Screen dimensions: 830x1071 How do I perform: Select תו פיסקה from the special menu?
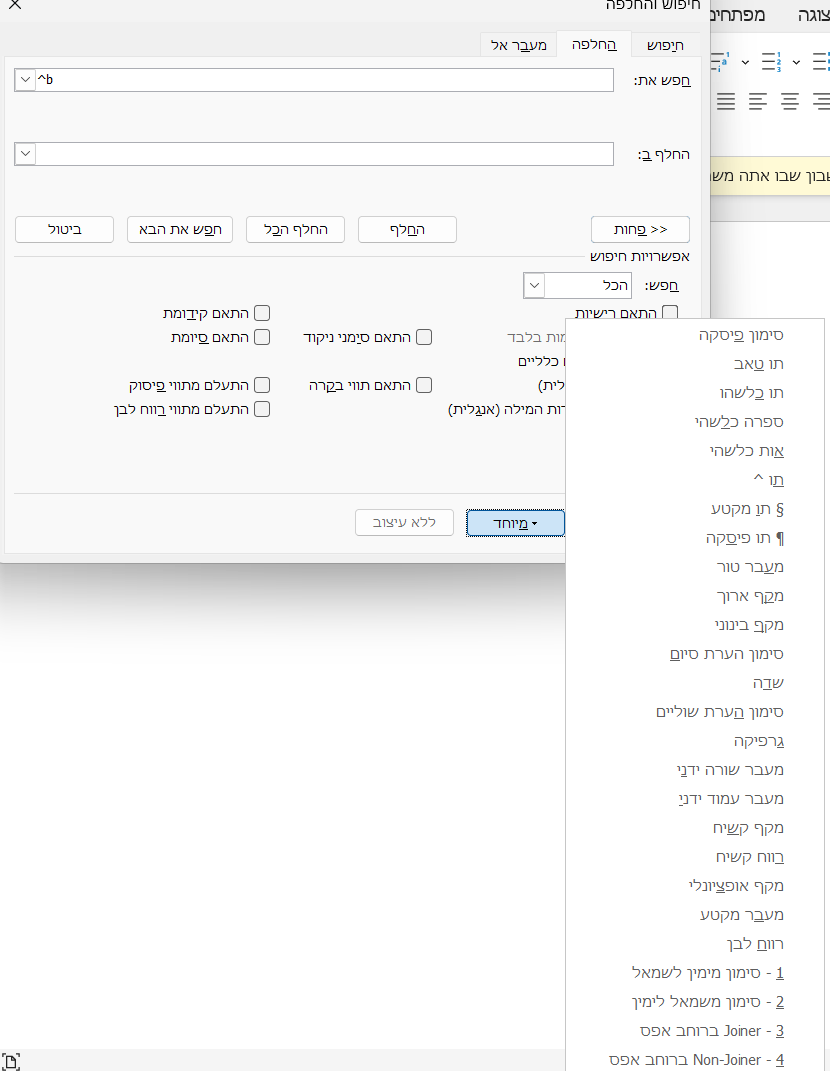(x=744, y=538)
